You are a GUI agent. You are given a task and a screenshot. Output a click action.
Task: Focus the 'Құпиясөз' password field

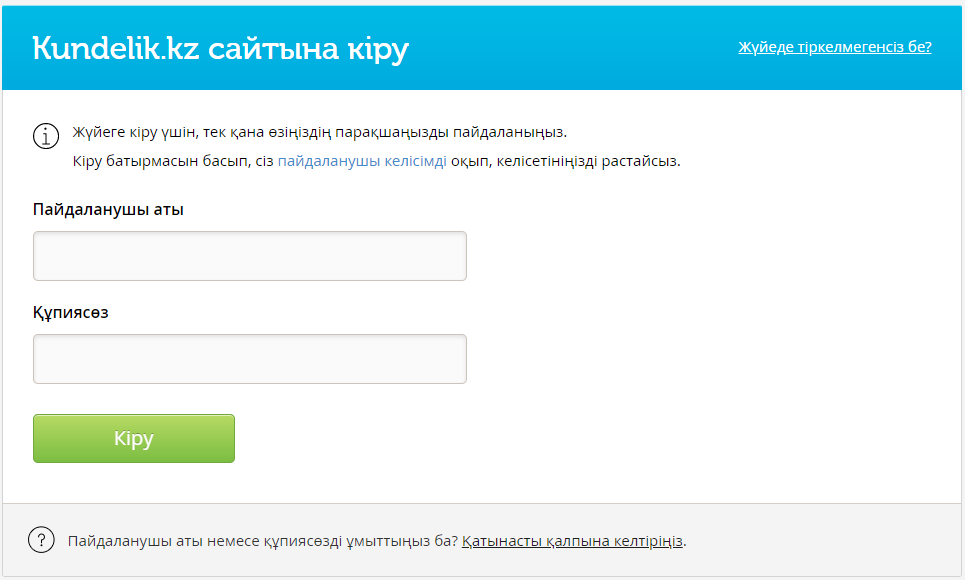[250, 359]
